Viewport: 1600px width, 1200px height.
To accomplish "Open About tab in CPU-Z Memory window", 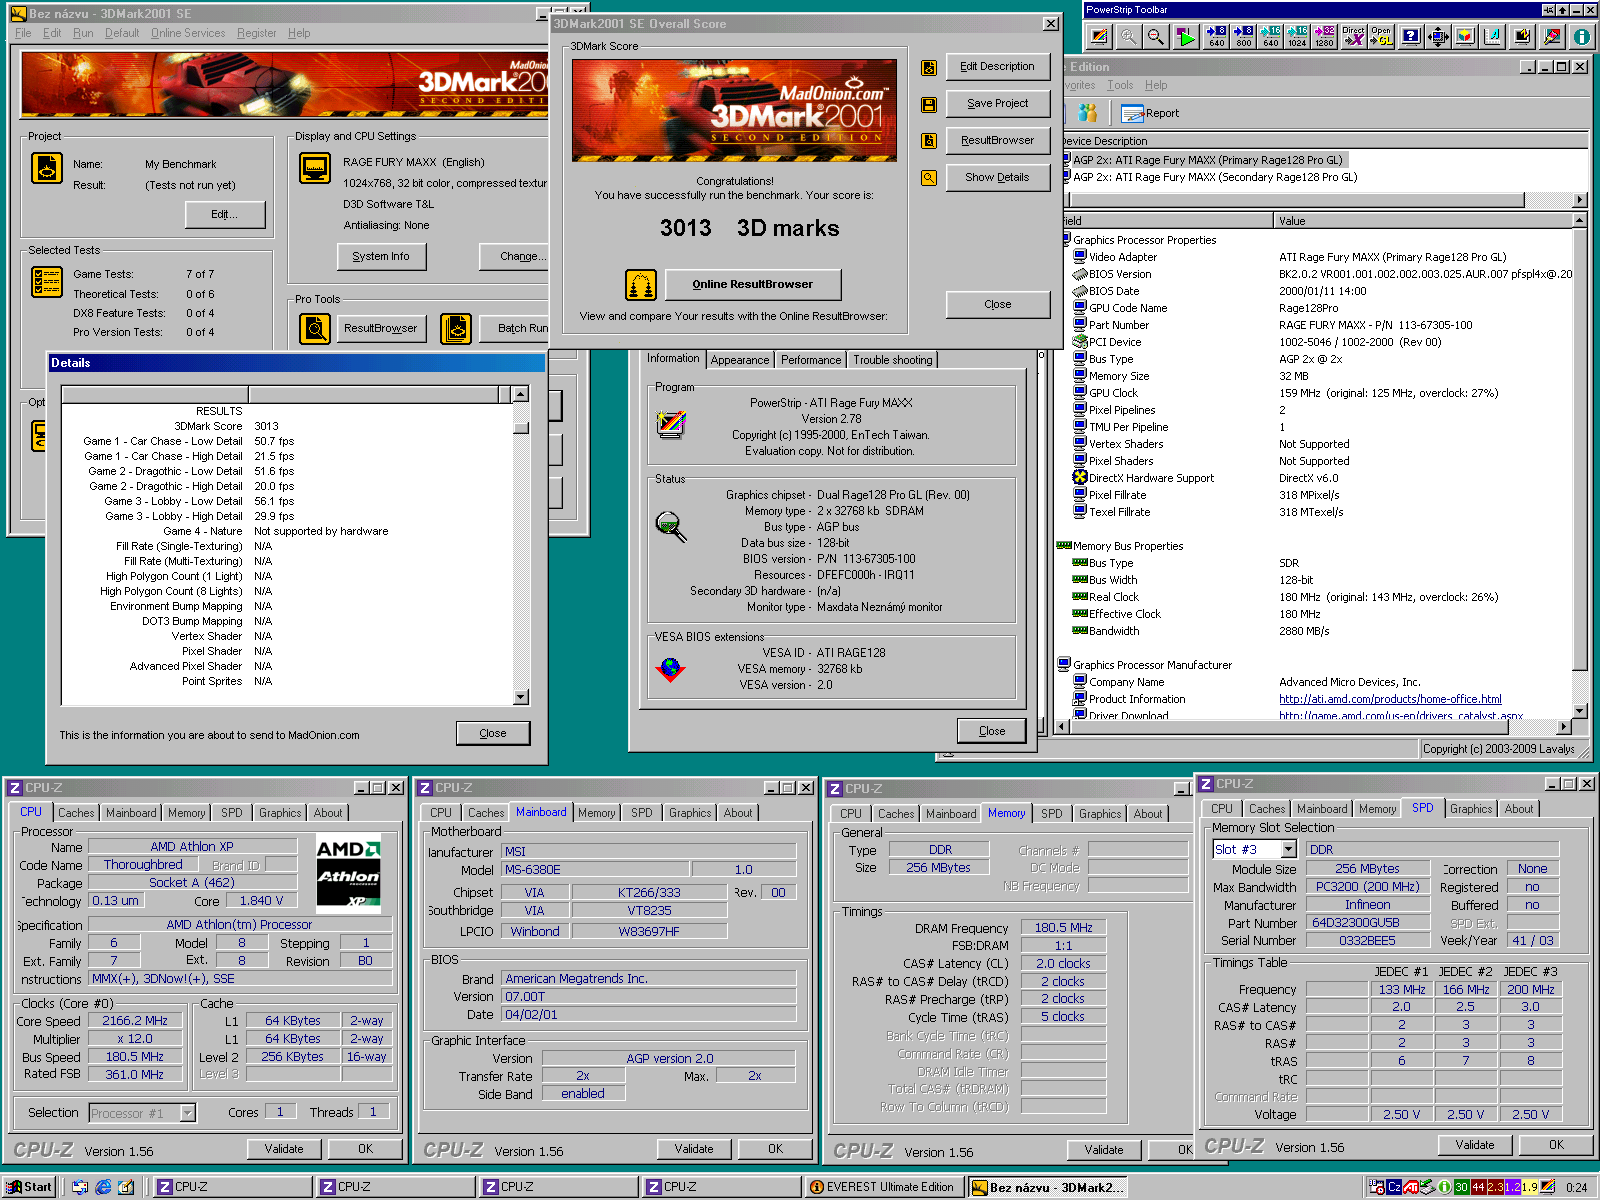I will [x=1148, y=814].
